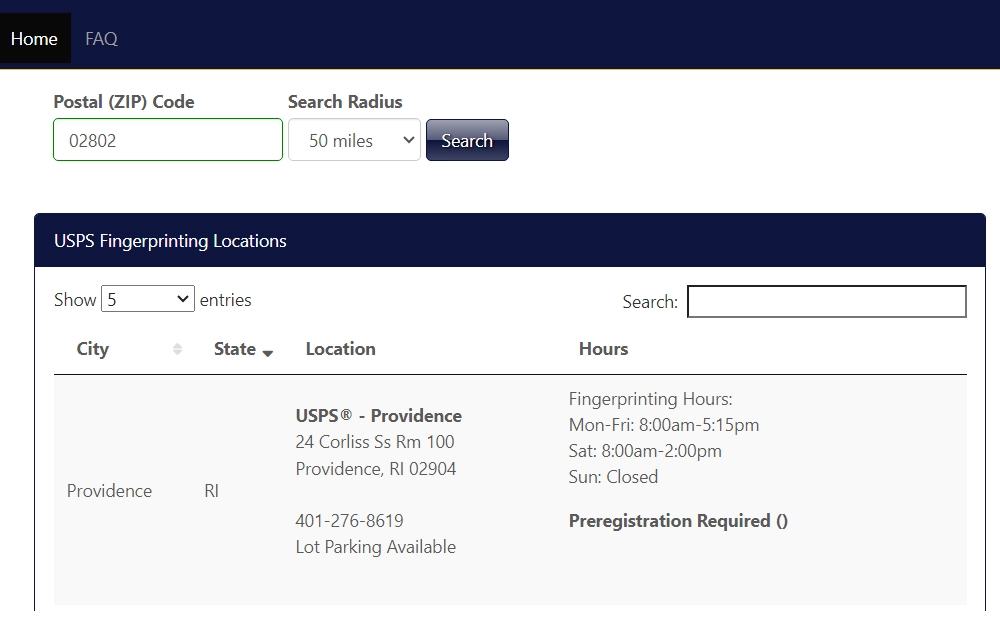1000x625 pixels.
Task: Click the Fingerprinting Hours: label
Action: tap(651, 399)
